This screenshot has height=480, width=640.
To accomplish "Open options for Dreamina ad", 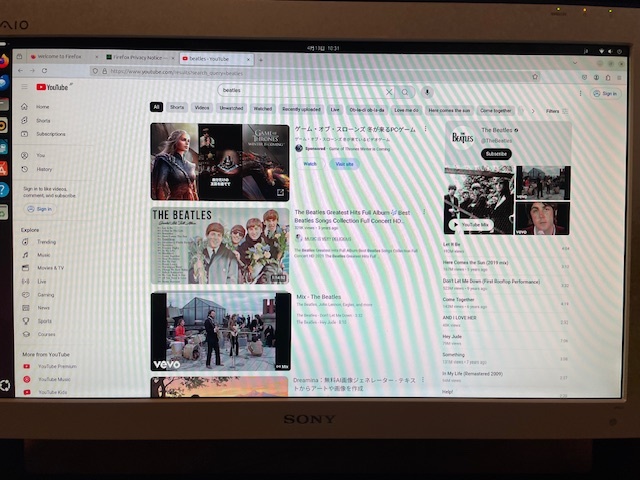I will click(423, 380).
